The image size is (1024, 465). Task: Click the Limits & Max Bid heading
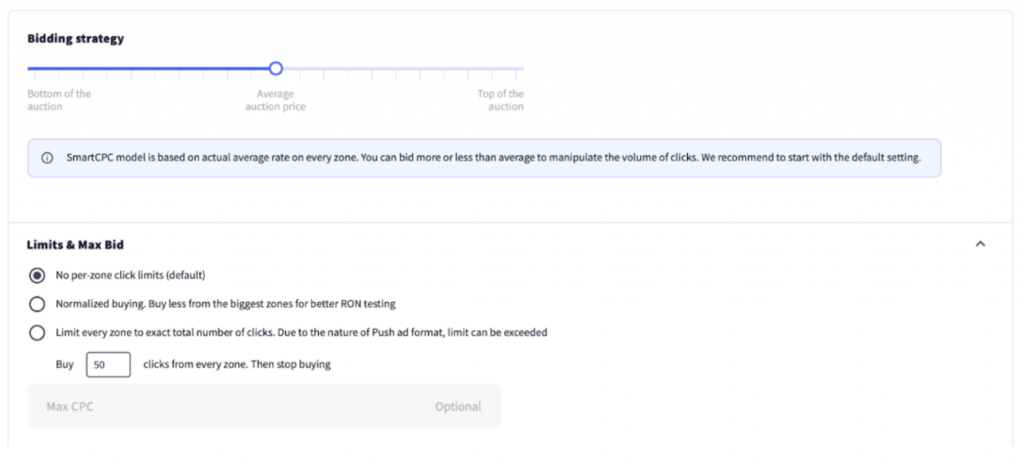point(75,244)
